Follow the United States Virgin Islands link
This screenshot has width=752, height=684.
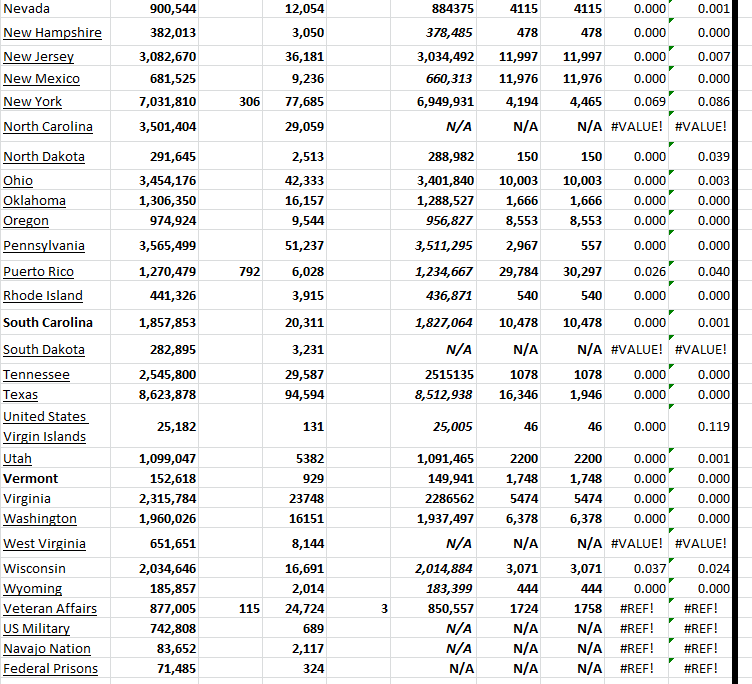pyautogui.click(x=45, y=426)
